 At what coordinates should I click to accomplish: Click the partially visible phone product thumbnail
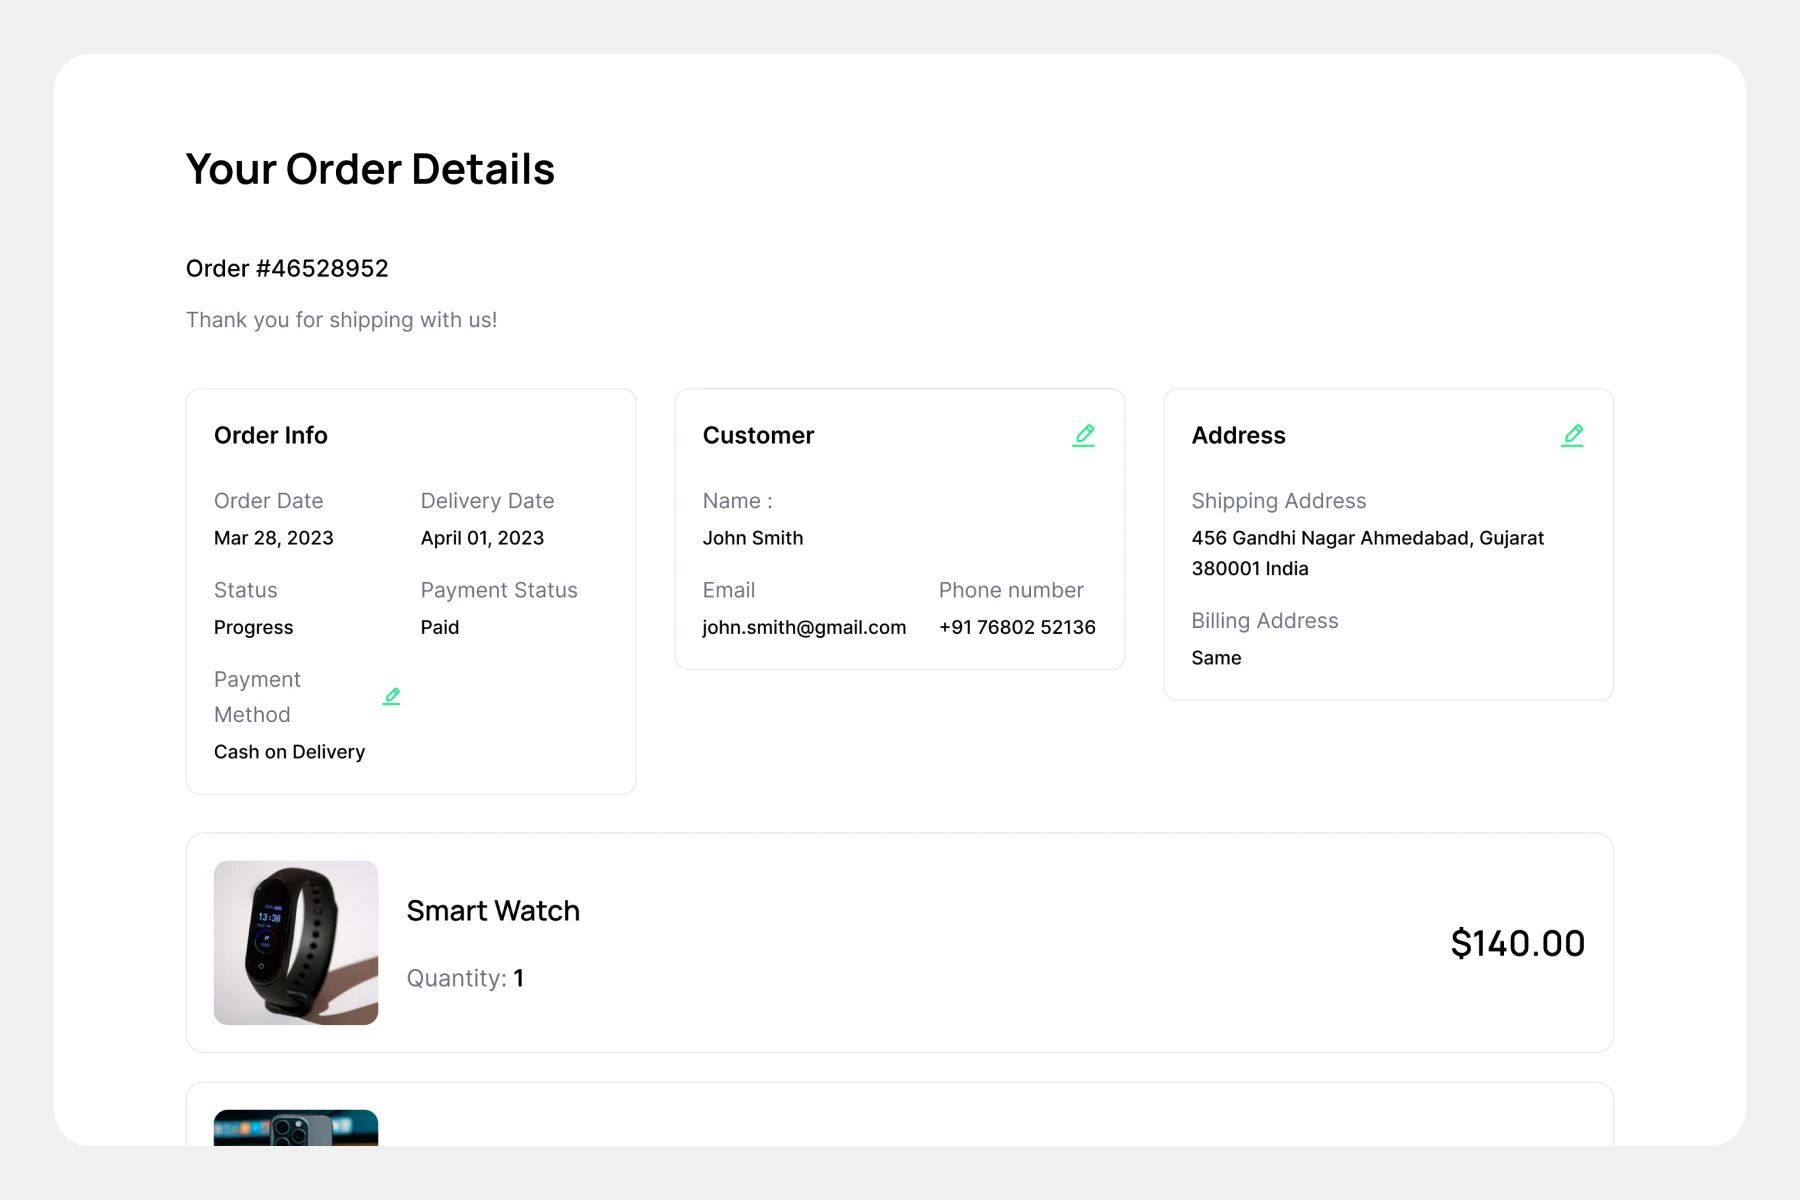[296, 1128]
